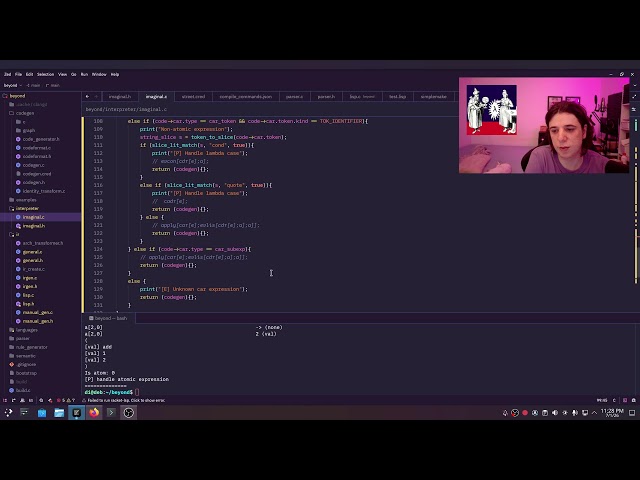
Task: Collapse the codegen folder
Action: 22,113
